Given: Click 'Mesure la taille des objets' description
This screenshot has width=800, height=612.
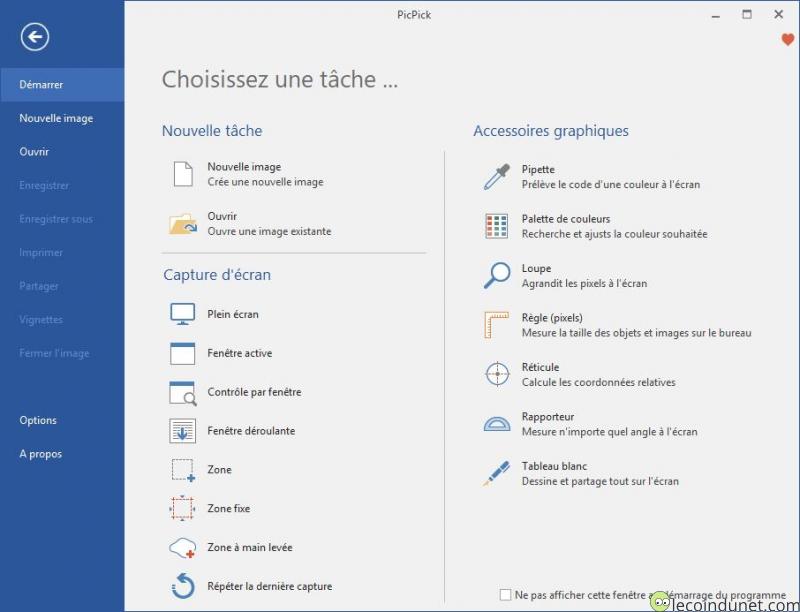Looking at the screenshot, I should (636, 333).
